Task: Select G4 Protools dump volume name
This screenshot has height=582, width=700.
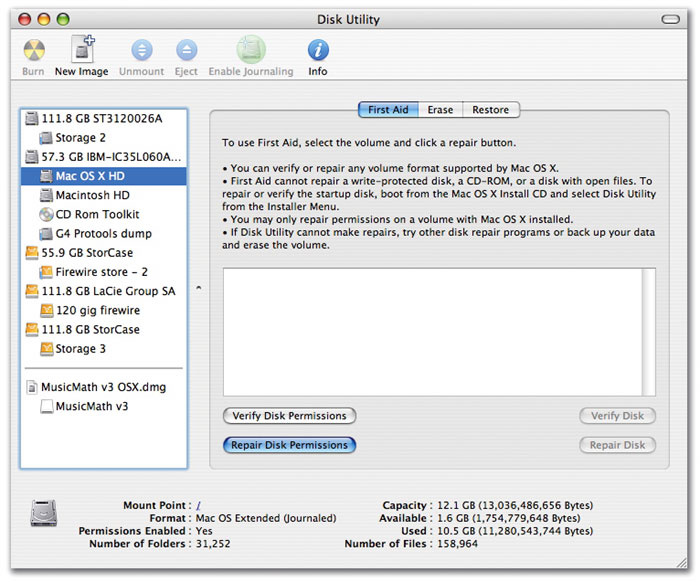Action: tap(104, 234)
